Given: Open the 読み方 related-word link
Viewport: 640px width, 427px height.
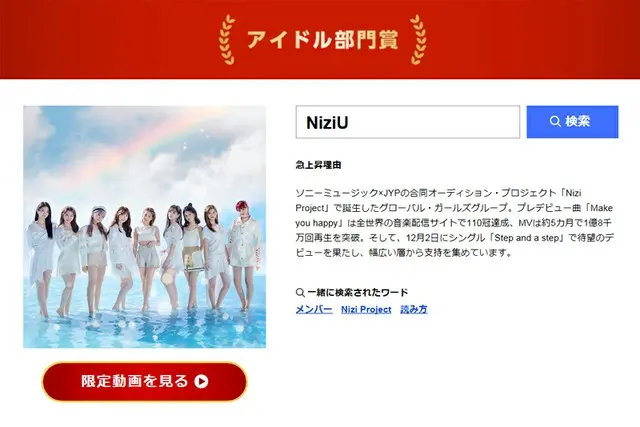Looking at the screenshot, I should point(413,309).
